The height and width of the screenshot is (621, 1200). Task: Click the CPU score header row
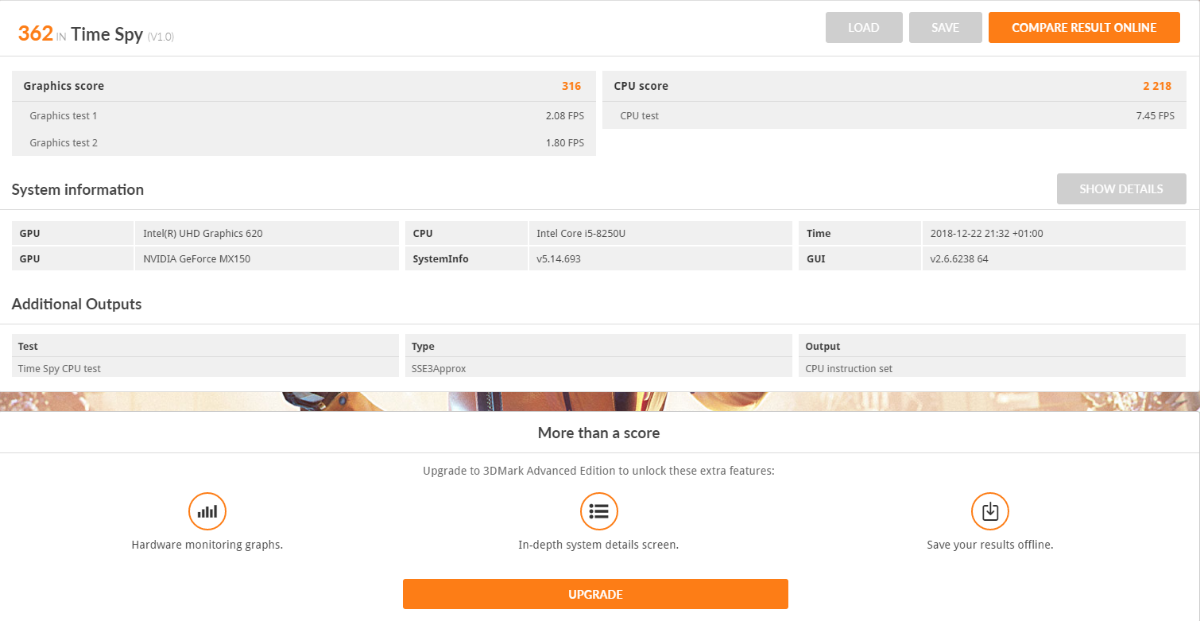[x=894, y=86]
